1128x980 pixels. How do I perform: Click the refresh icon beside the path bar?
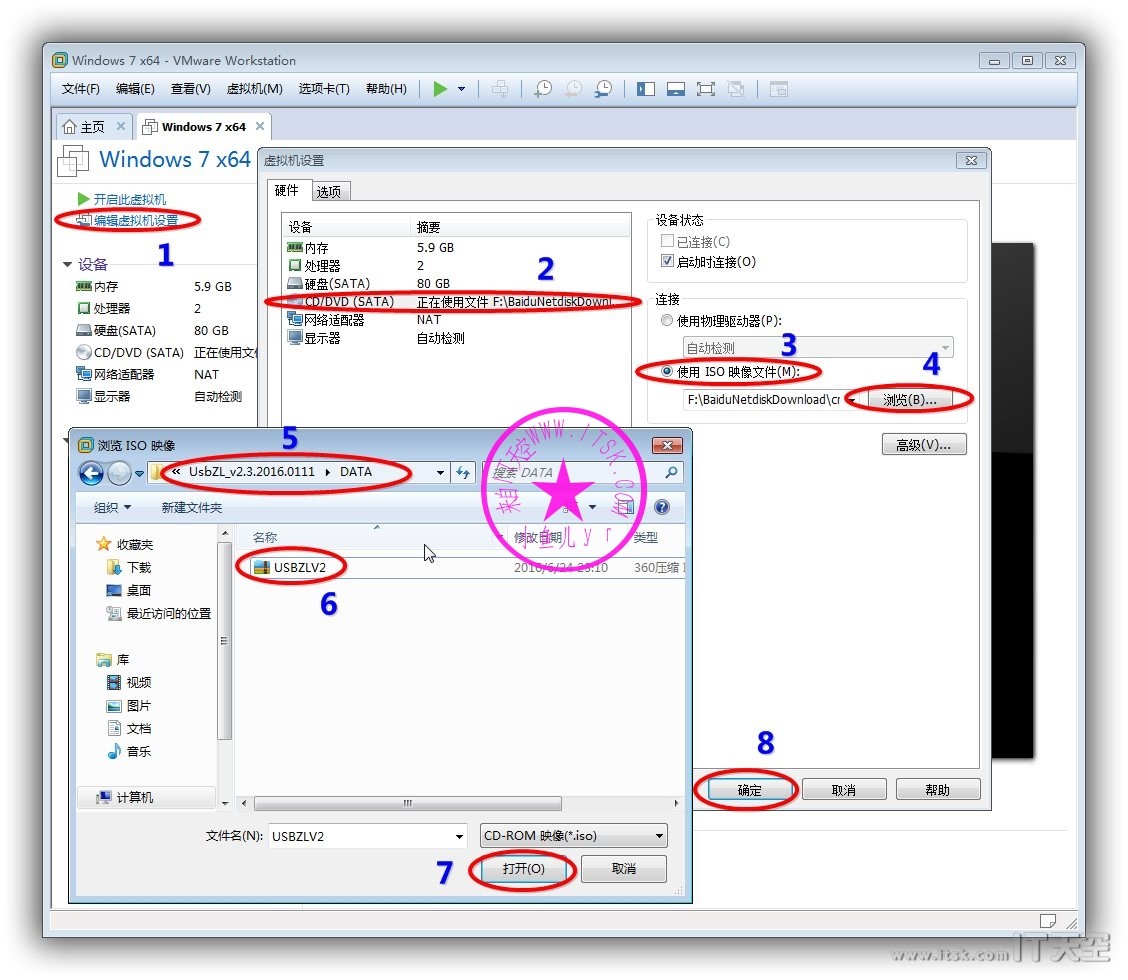[463, 473]
